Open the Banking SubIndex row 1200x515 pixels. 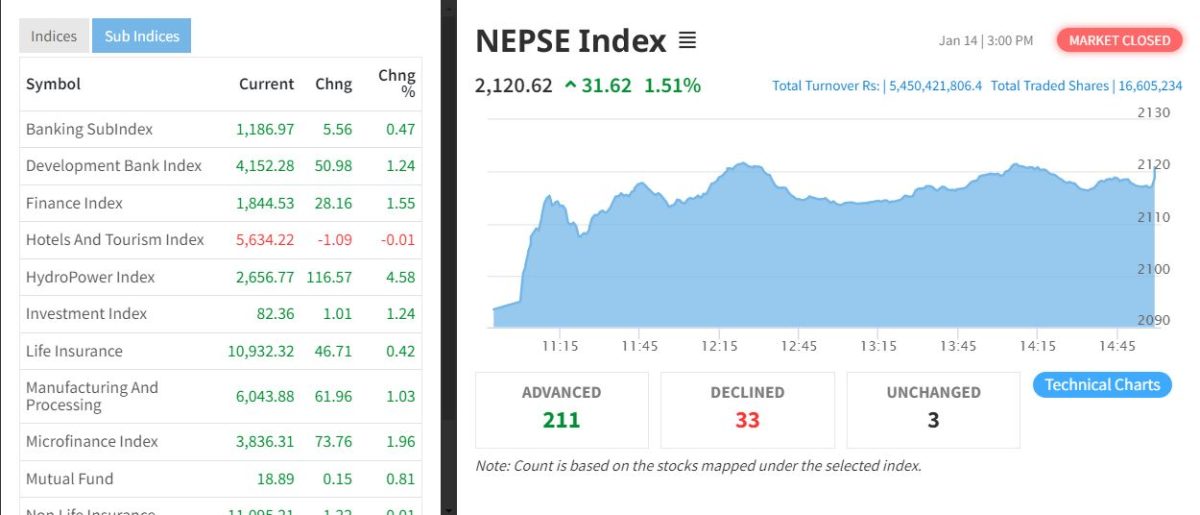tap(89, 129)
